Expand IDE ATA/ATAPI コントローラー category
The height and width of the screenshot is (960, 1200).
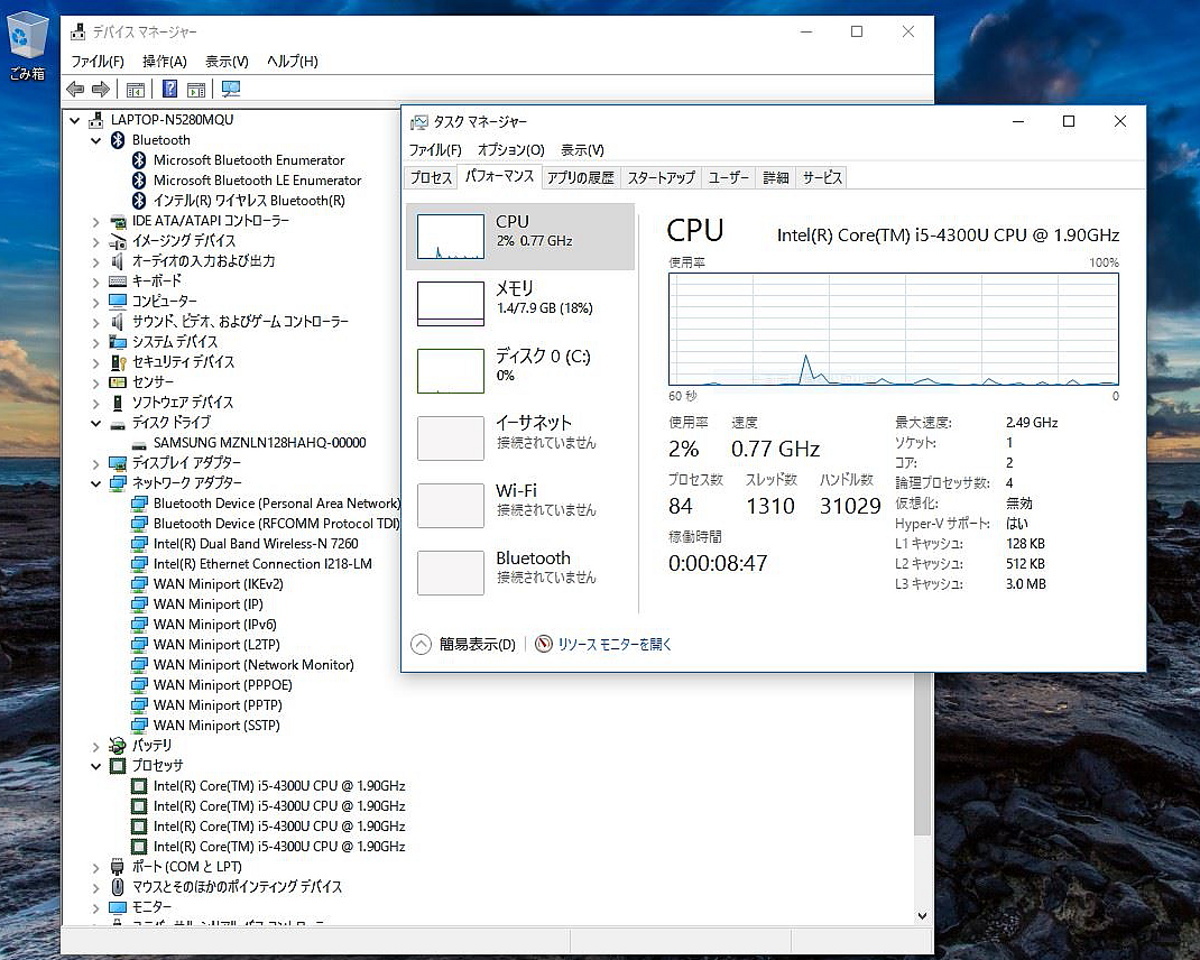click(x=96, y=221)
